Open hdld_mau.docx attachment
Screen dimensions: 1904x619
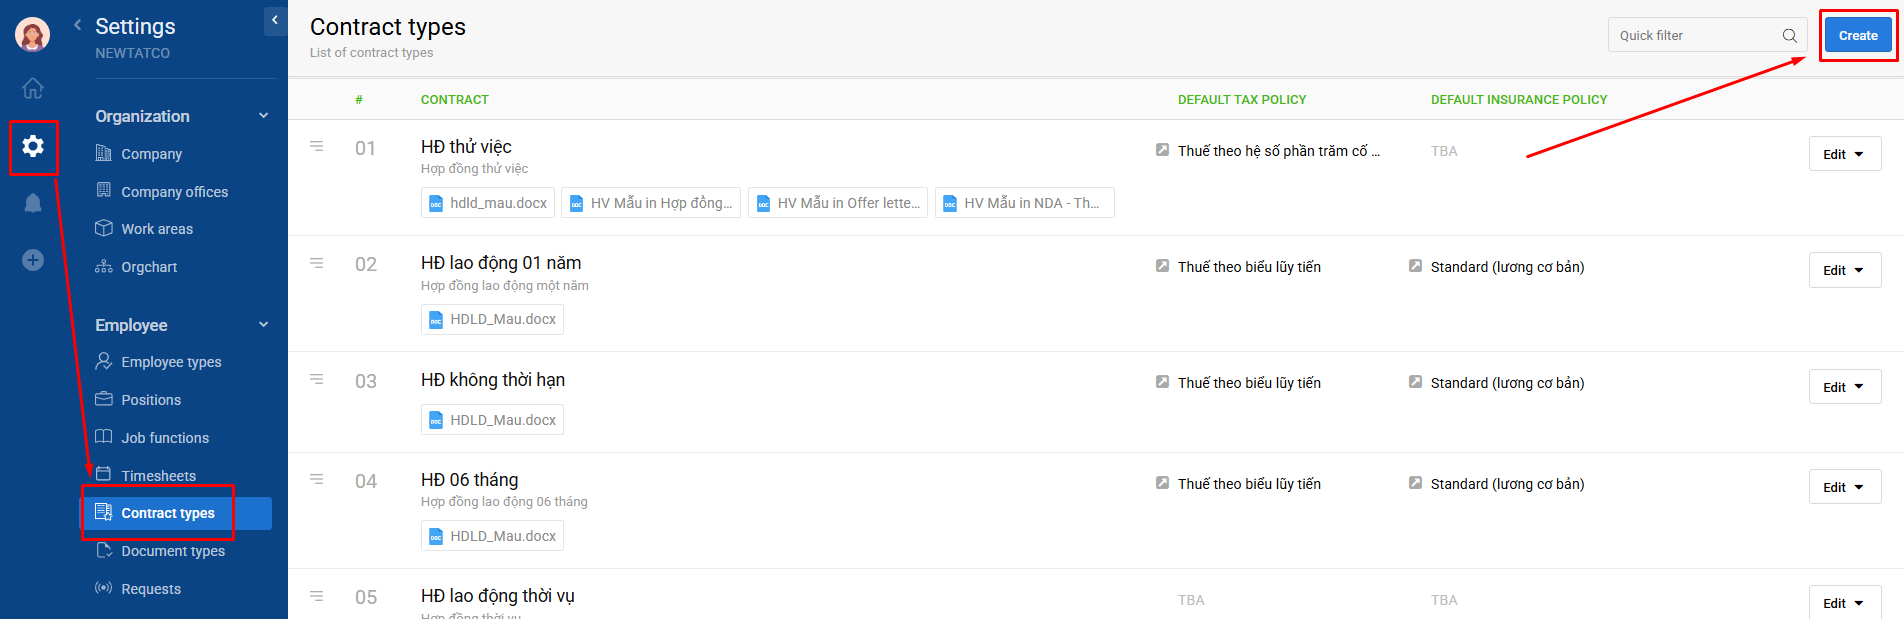coord(488,203)
